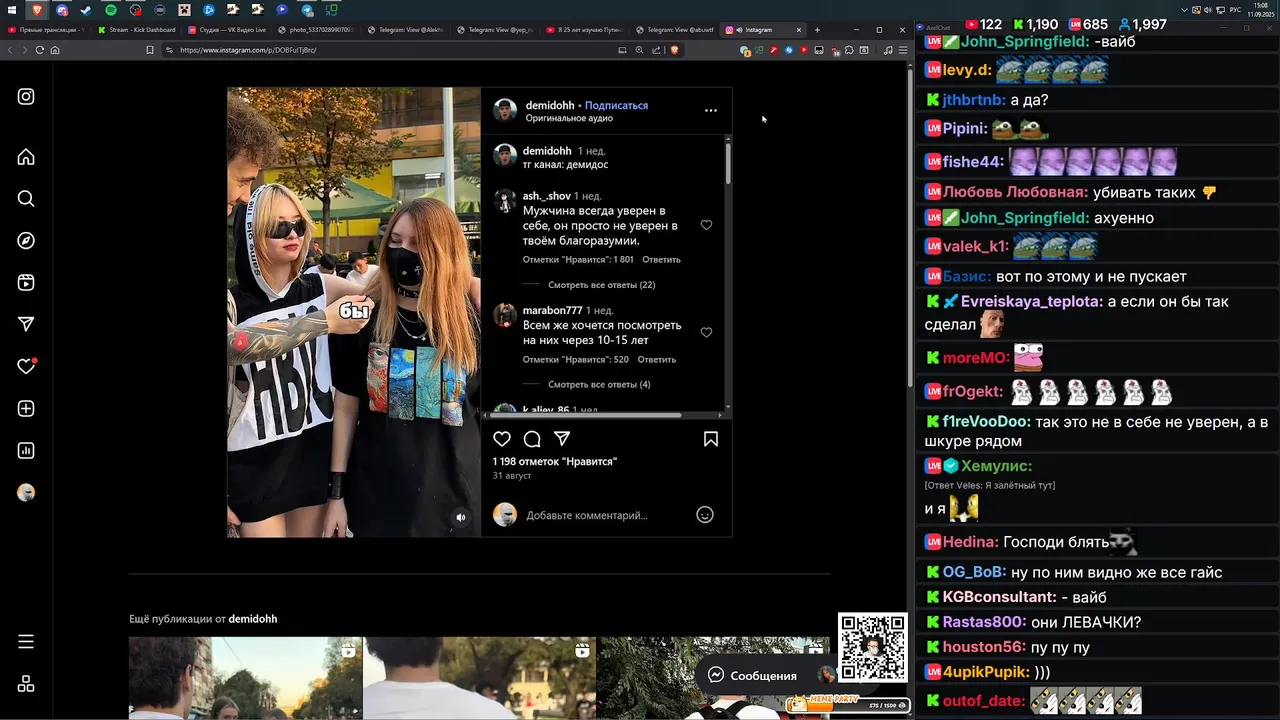Like the marabon777 comment
This screenshot has width=1280, height=720.
(x=706, y=332)
